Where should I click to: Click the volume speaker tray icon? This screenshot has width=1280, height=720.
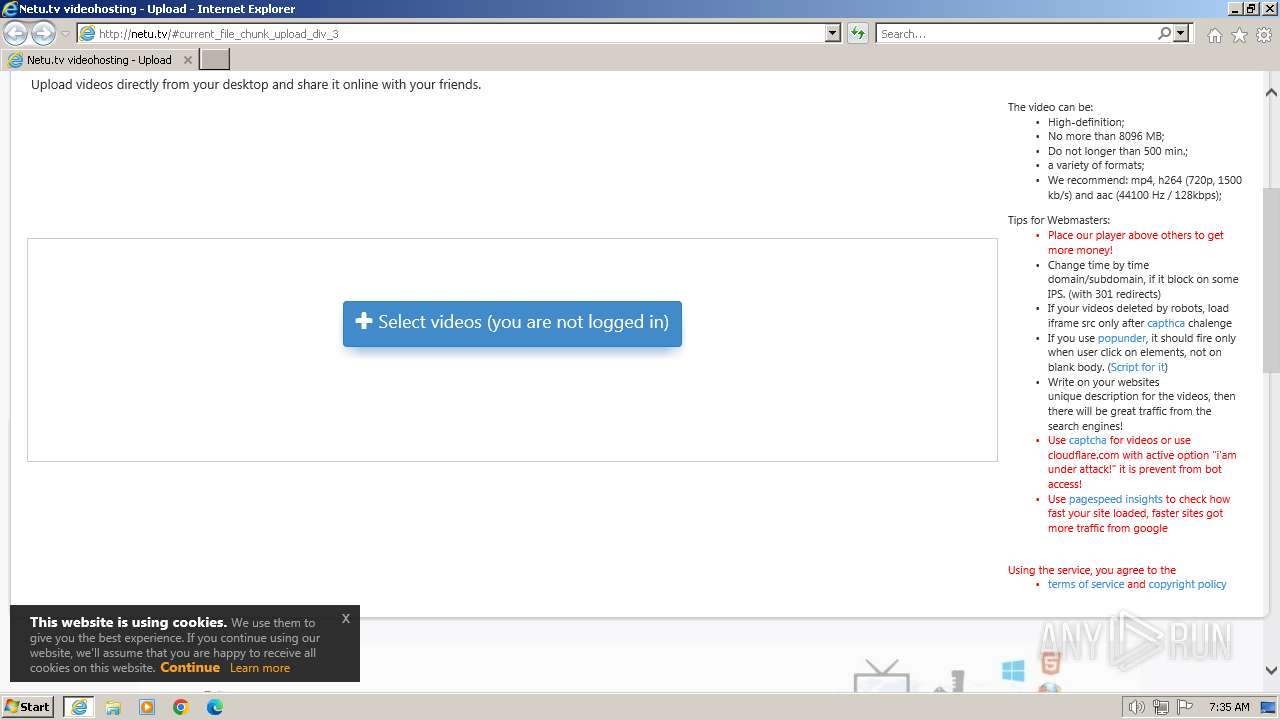coord(1136,707)
